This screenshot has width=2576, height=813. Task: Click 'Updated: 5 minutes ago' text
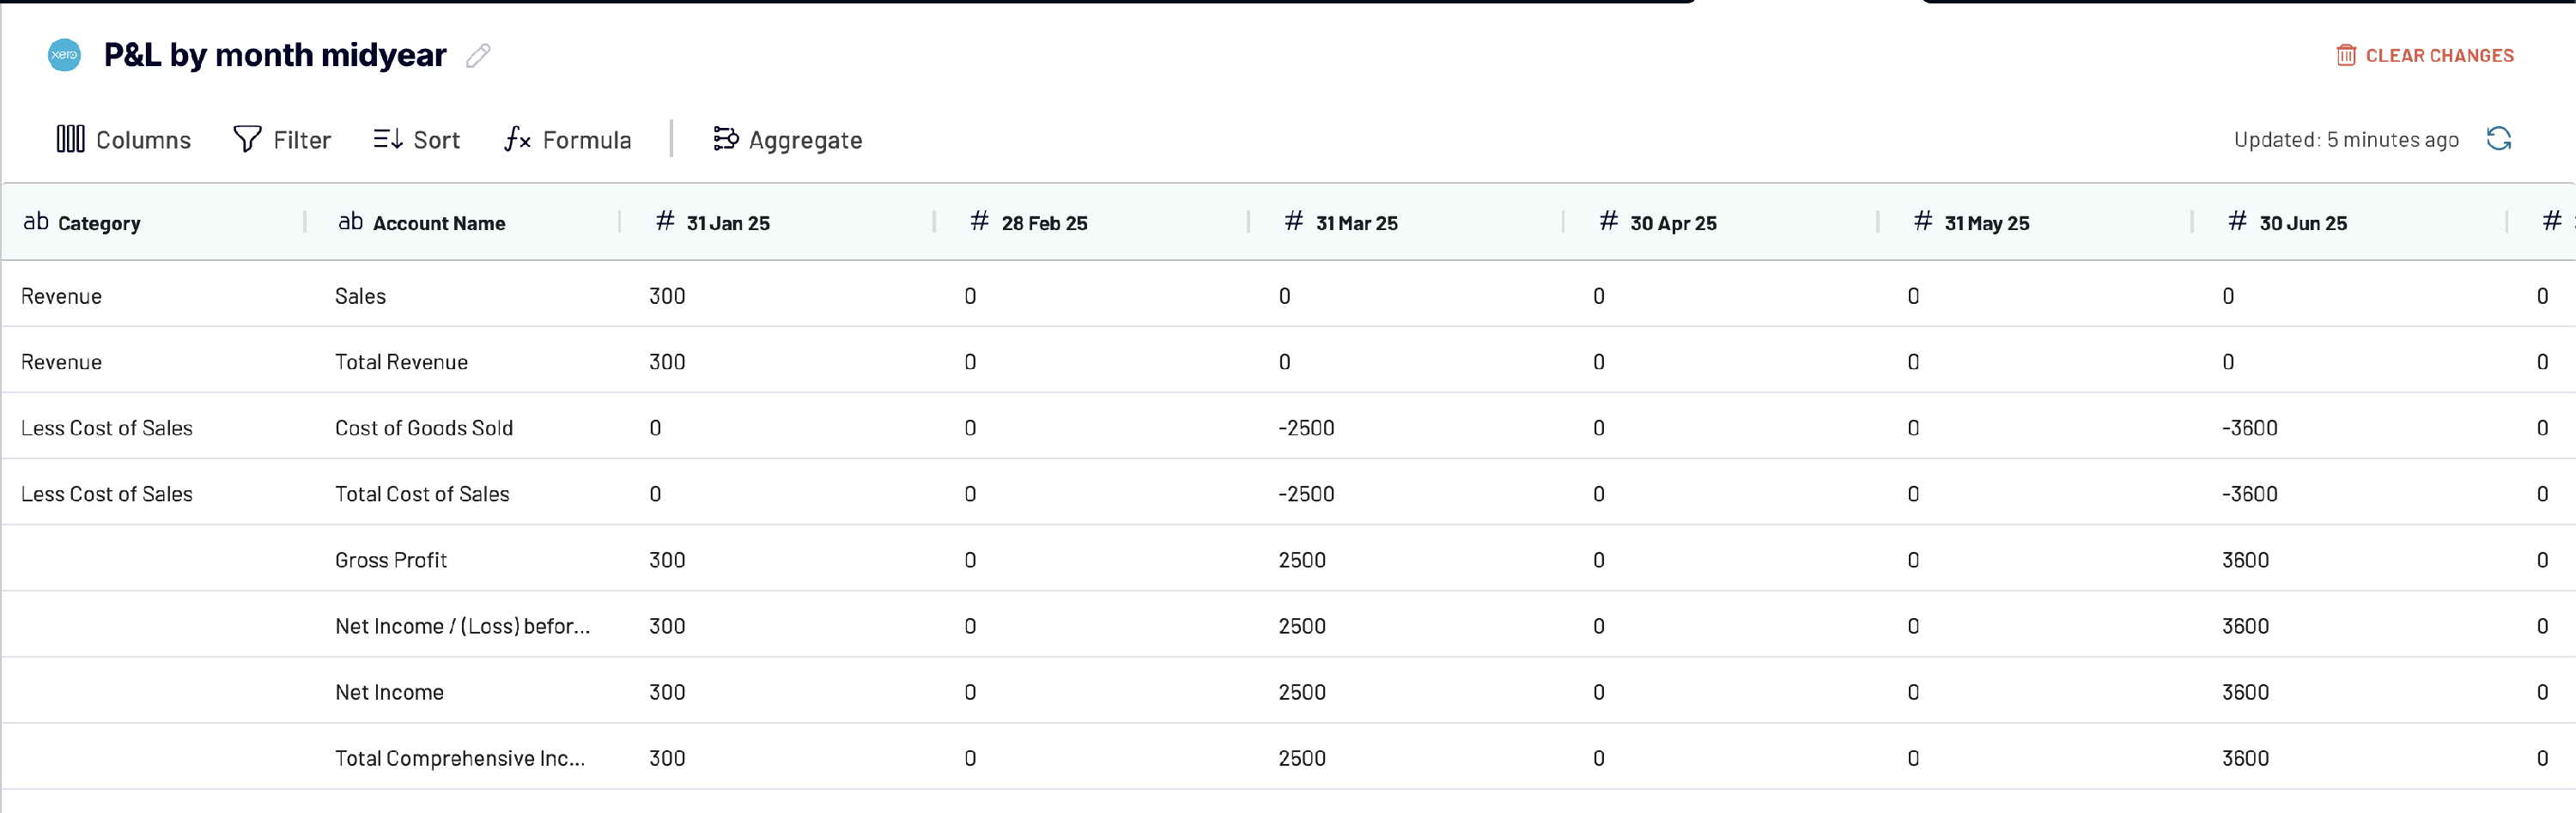(2346, 139)
